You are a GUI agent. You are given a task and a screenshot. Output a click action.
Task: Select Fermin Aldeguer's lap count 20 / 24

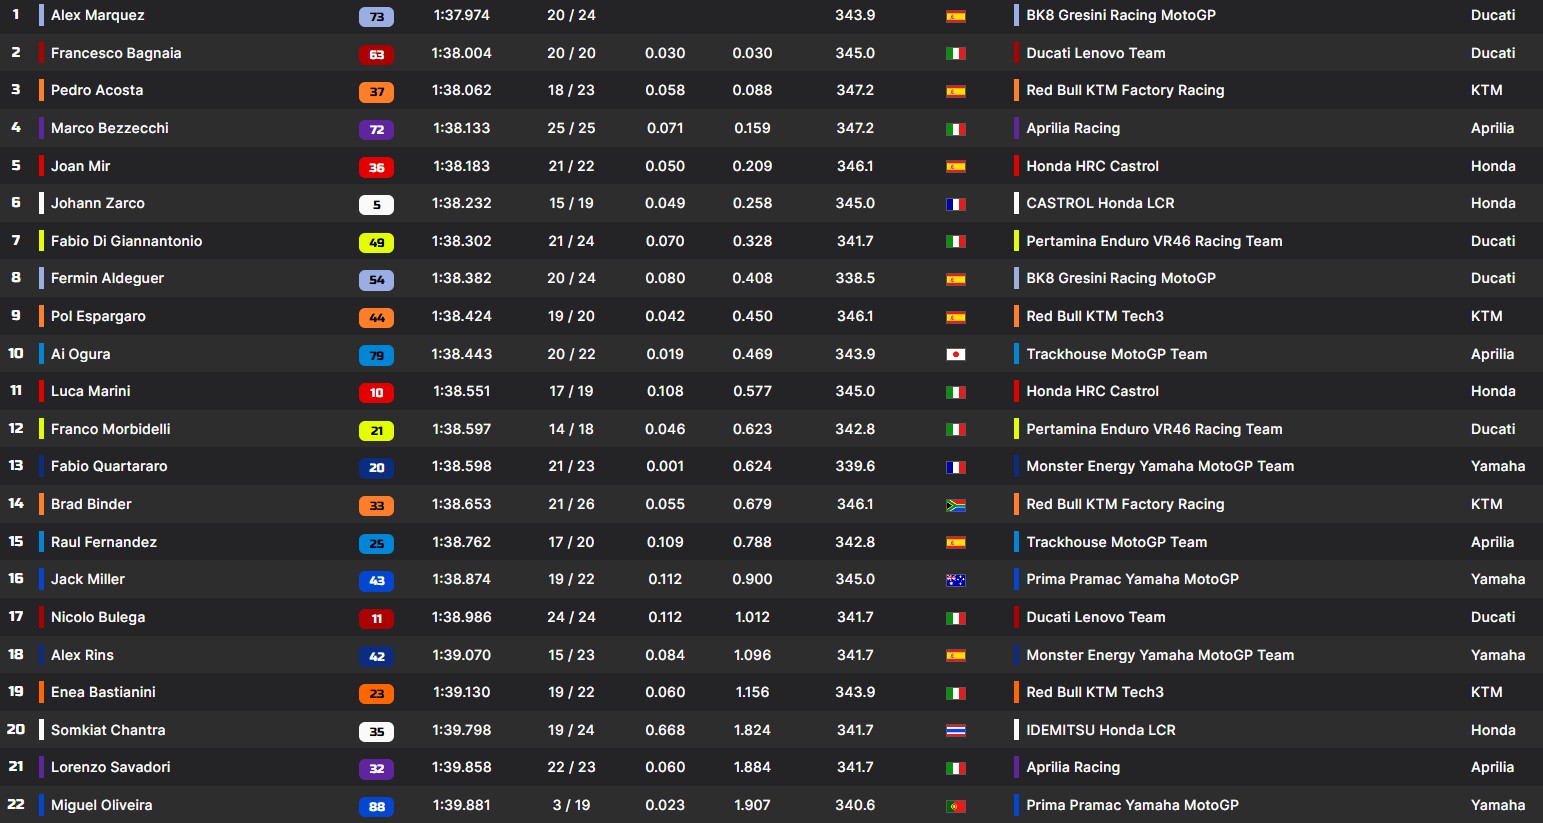pyautogui.click(x=571, y=278)
